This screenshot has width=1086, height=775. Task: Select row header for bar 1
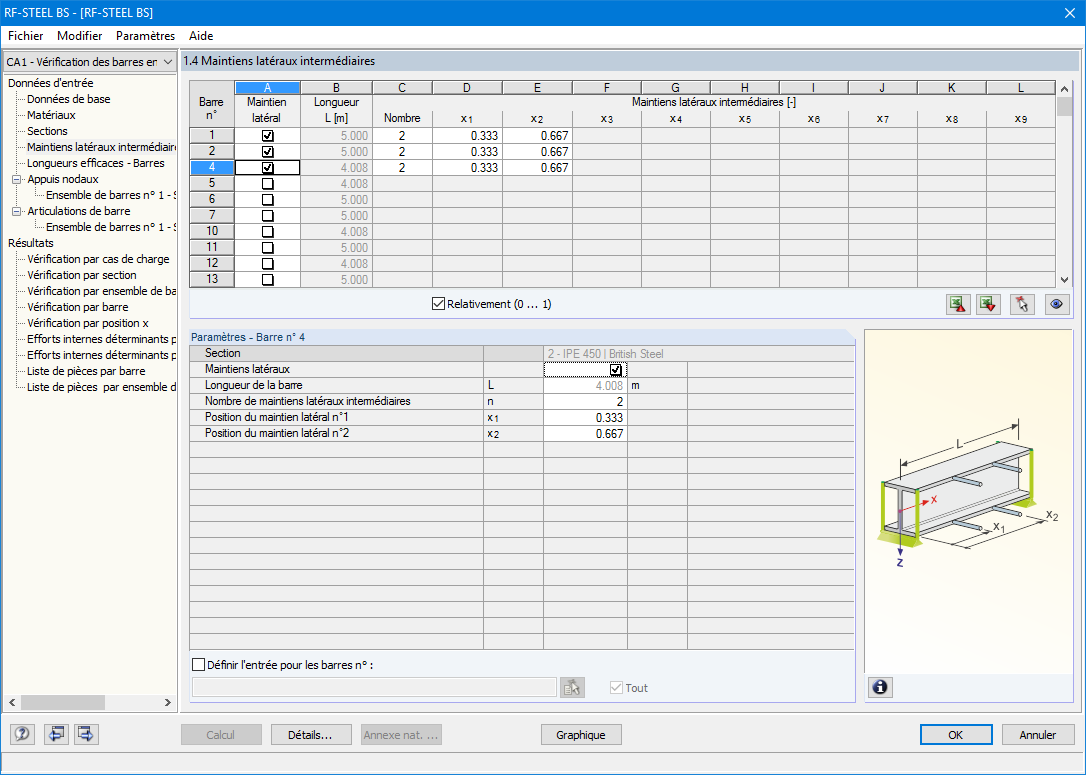pos(212,136)
